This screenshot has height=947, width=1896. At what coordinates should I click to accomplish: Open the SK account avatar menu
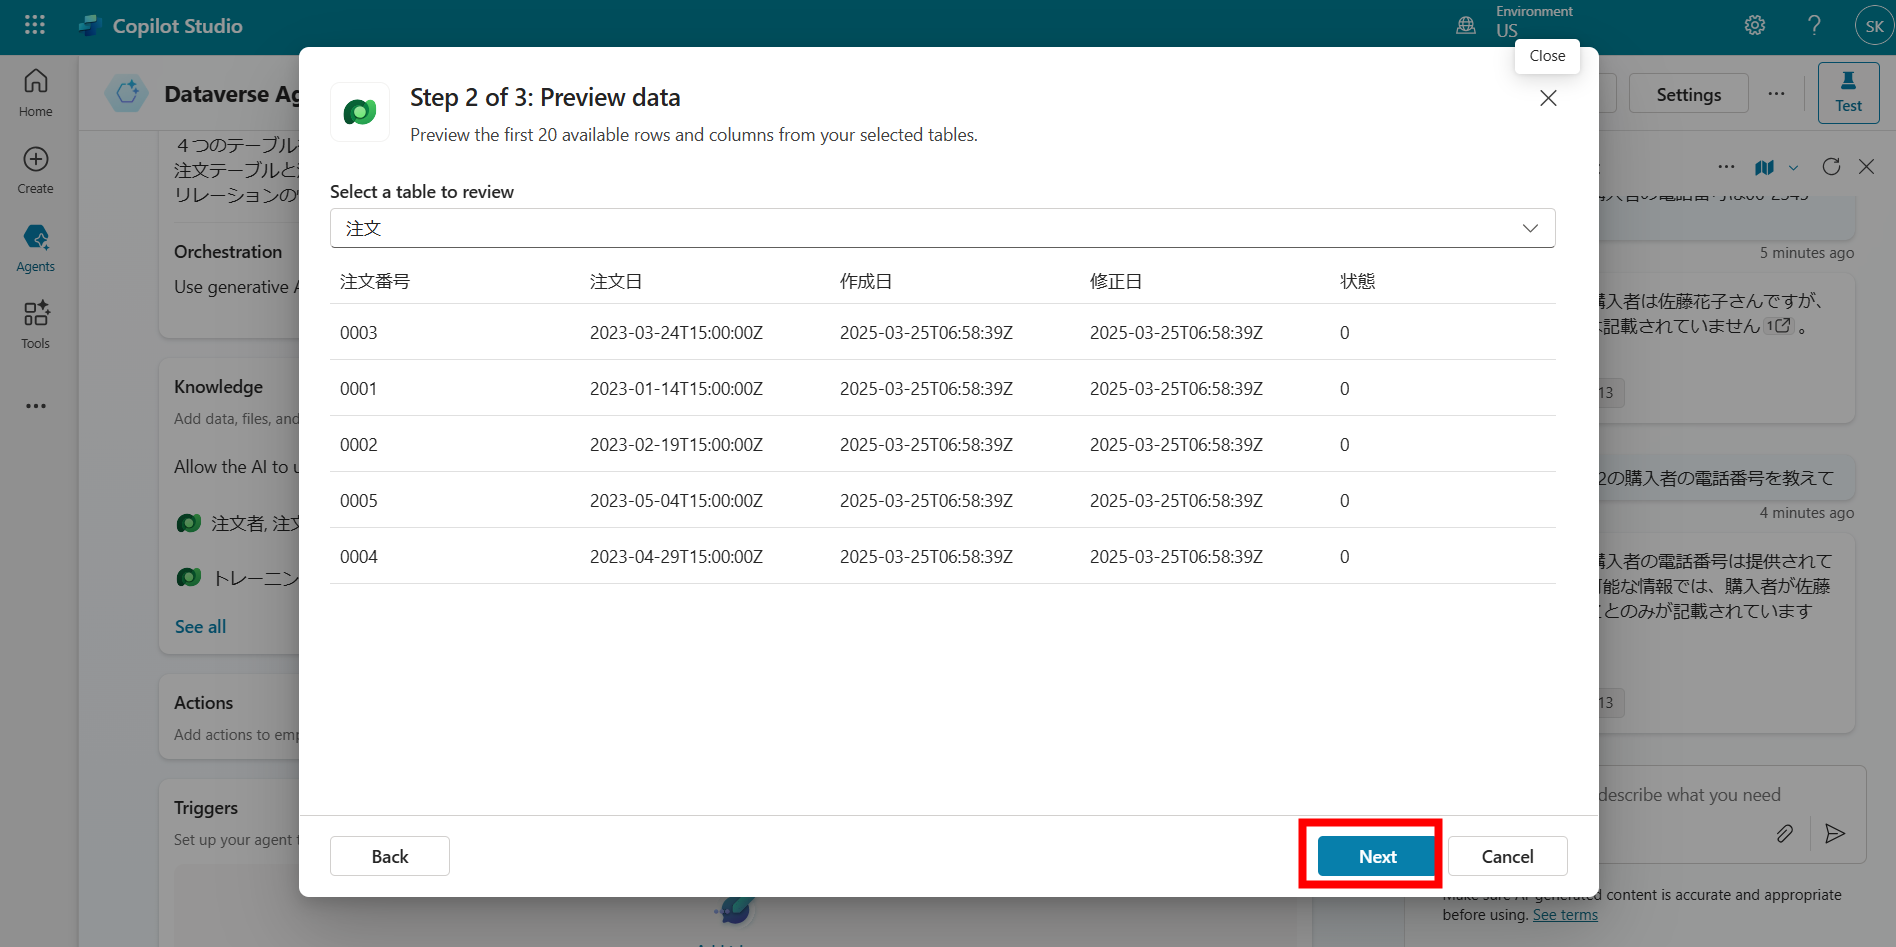pos(1874,24)
